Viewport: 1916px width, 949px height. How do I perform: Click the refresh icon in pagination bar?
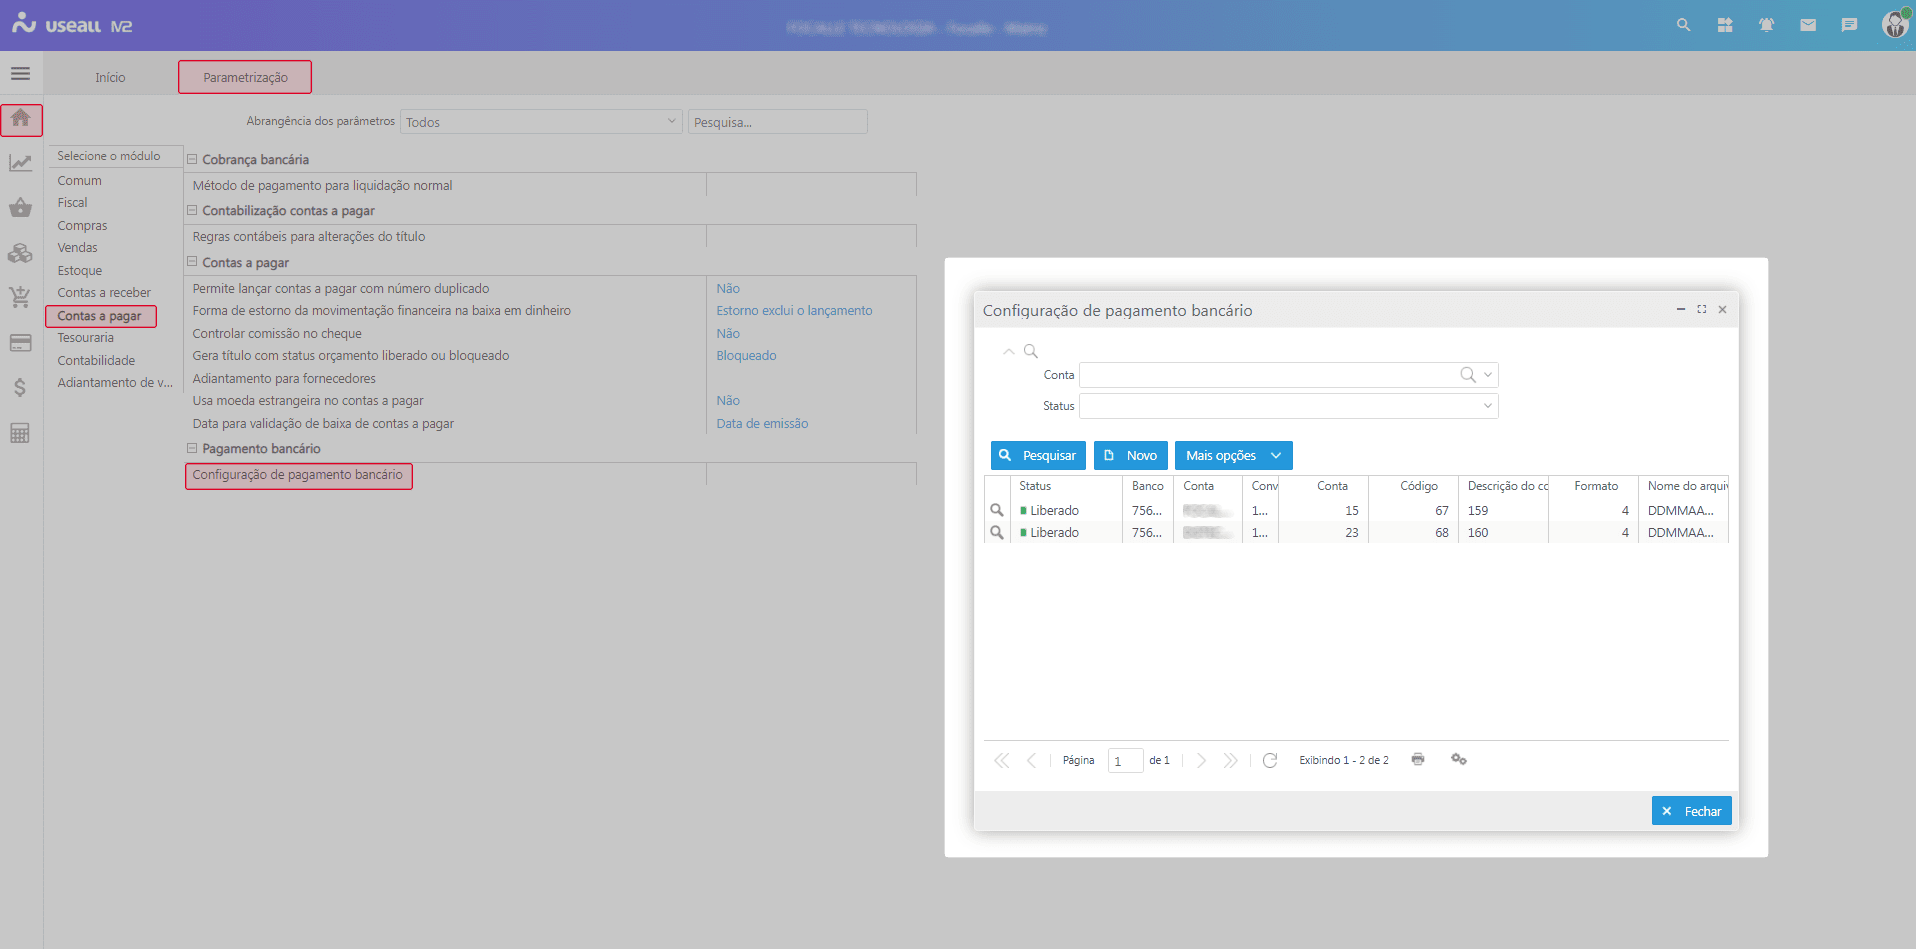1270,761
